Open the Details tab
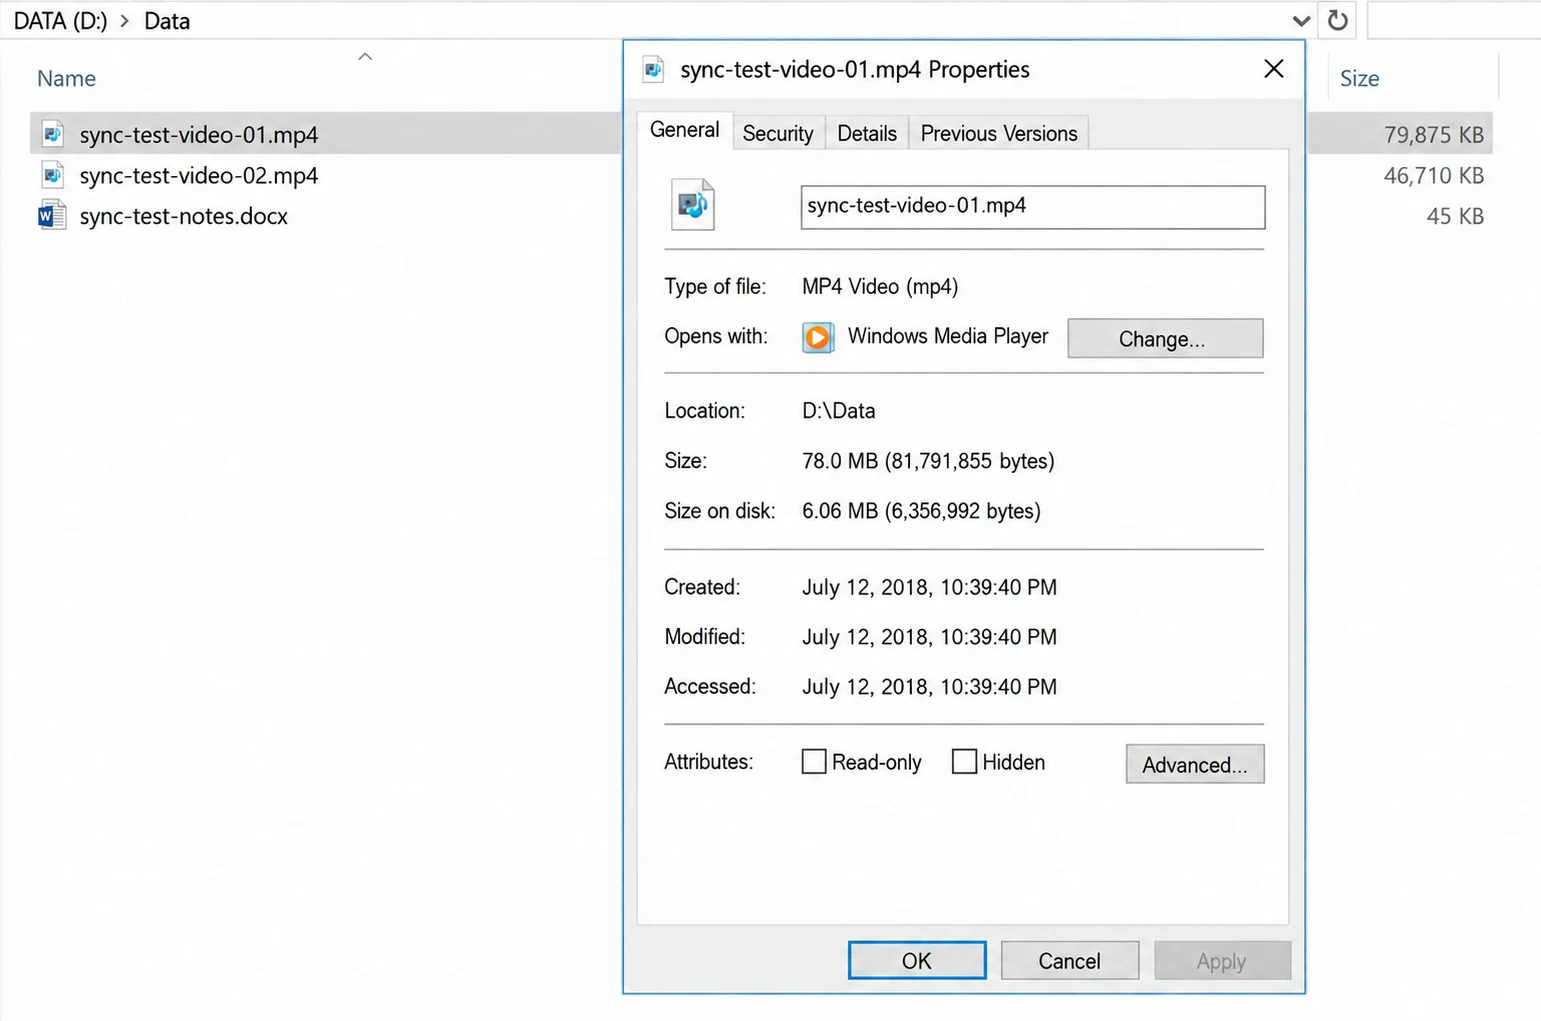 click(867, 133)
